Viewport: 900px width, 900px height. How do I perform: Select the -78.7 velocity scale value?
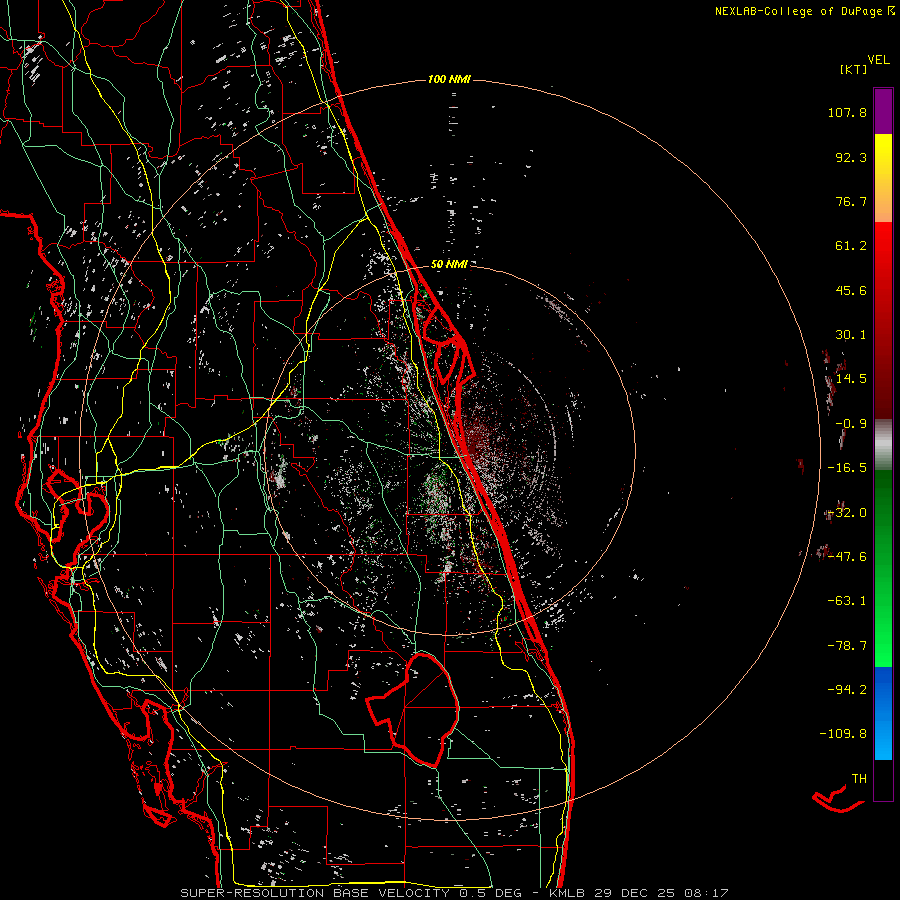pos(847,646)
